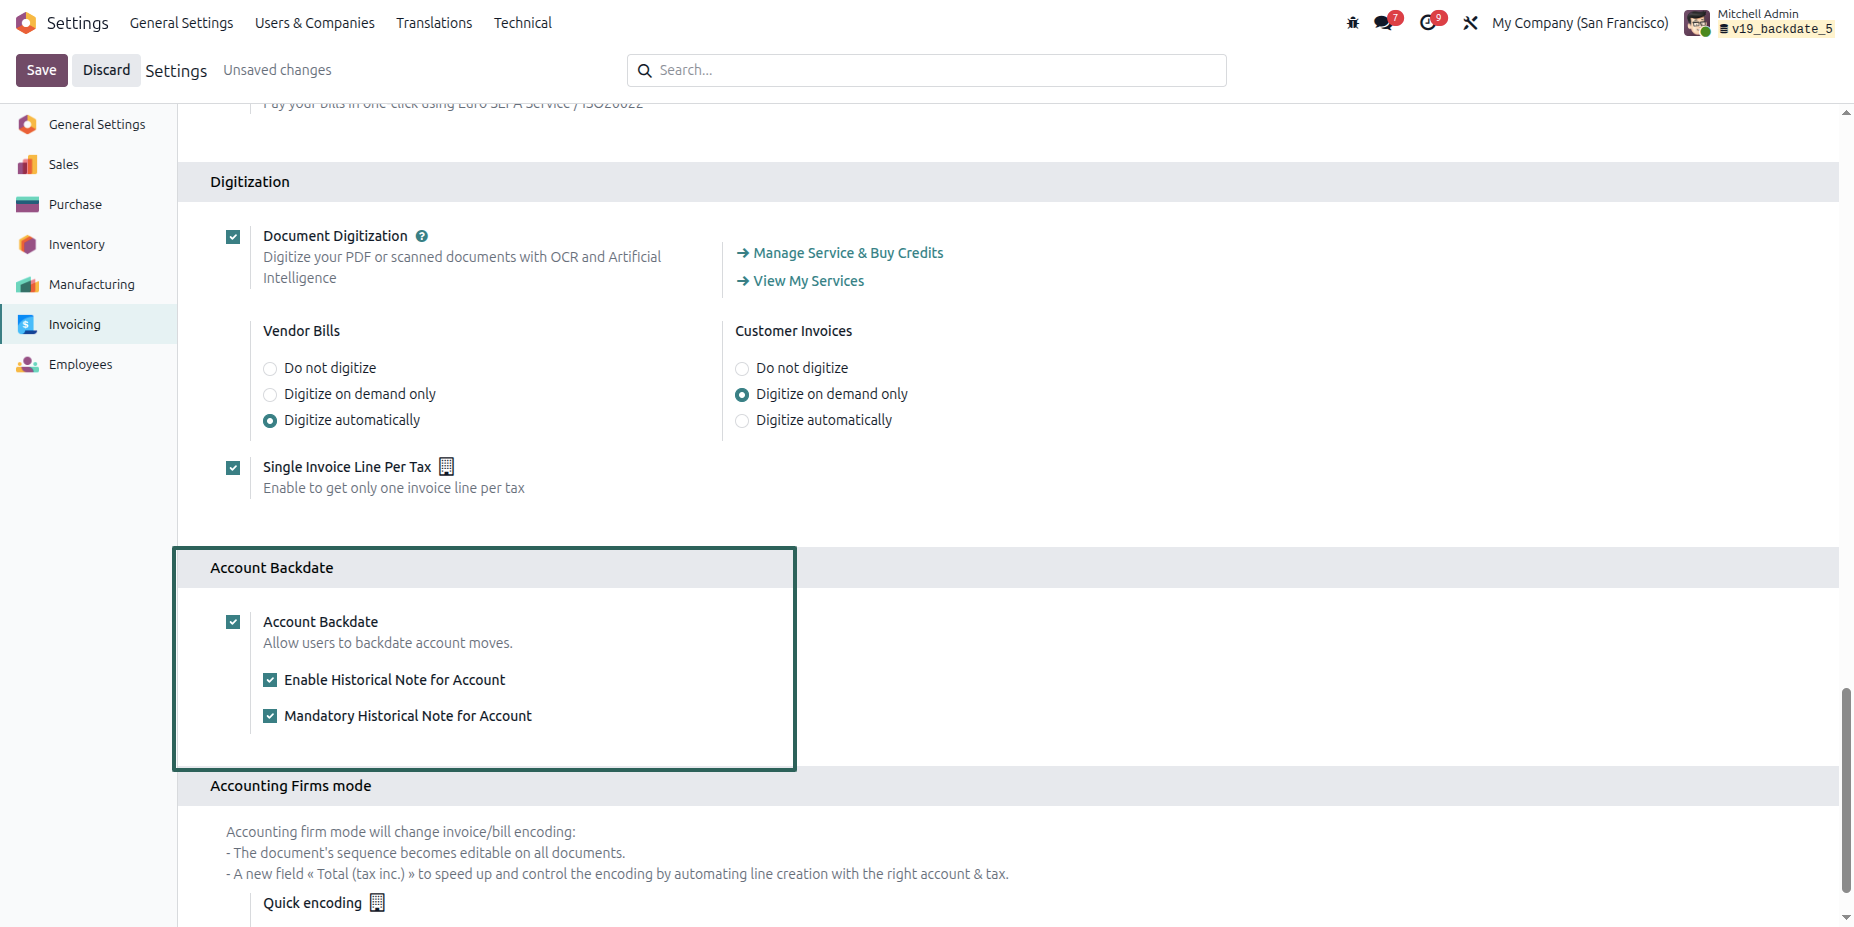Select the Sales sidebar icon
Screen dimensions: 1854x927
tap(28, 164)
